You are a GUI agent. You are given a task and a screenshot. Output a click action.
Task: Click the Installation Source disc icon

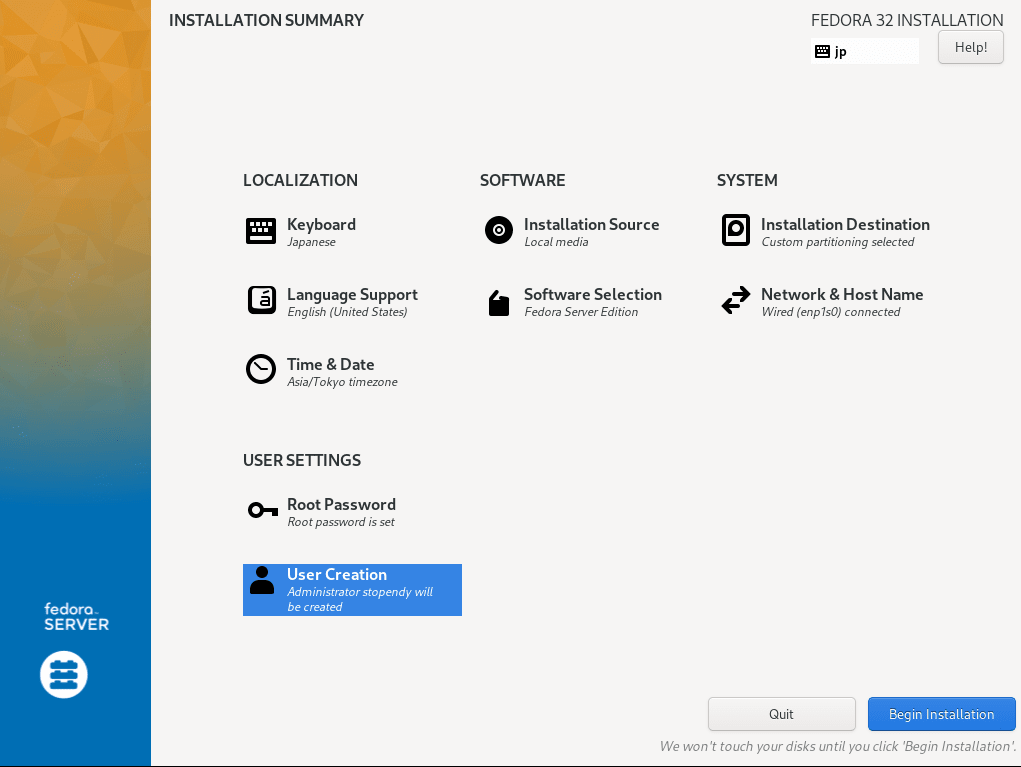pos(498,230)
